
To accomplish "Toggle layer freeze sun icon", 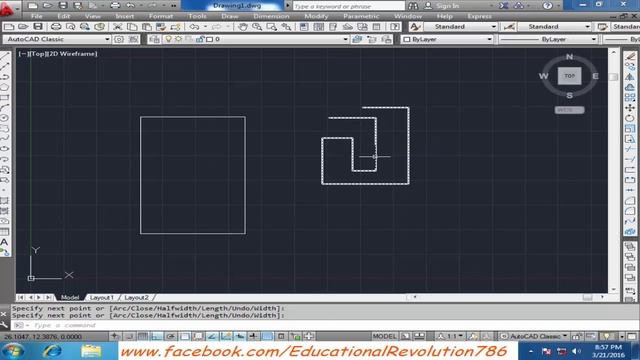I will (178, 39).
